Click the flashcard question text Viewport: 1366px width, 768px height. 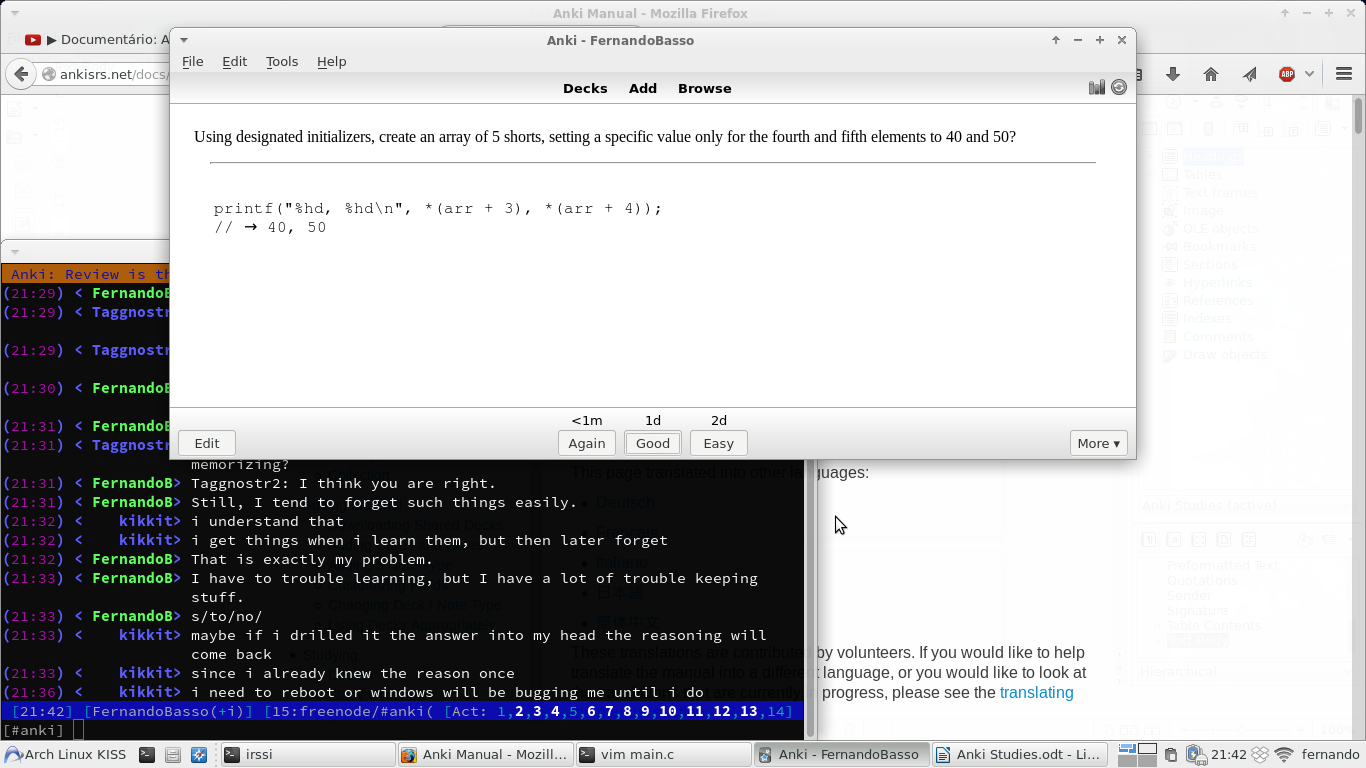605,136
